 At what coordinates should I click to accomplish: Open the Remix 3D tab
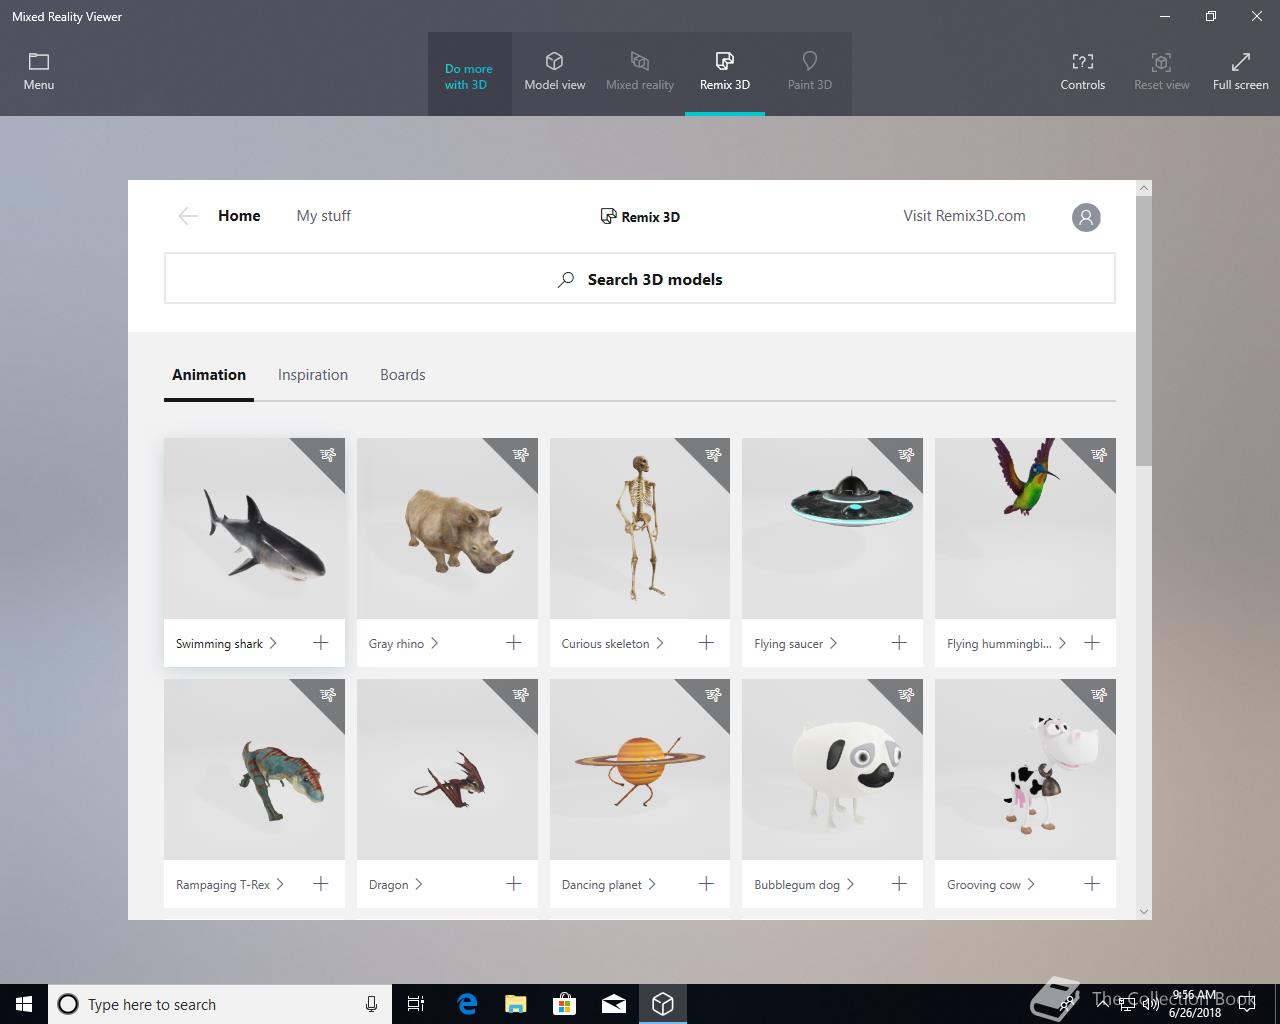click(725, 72)
